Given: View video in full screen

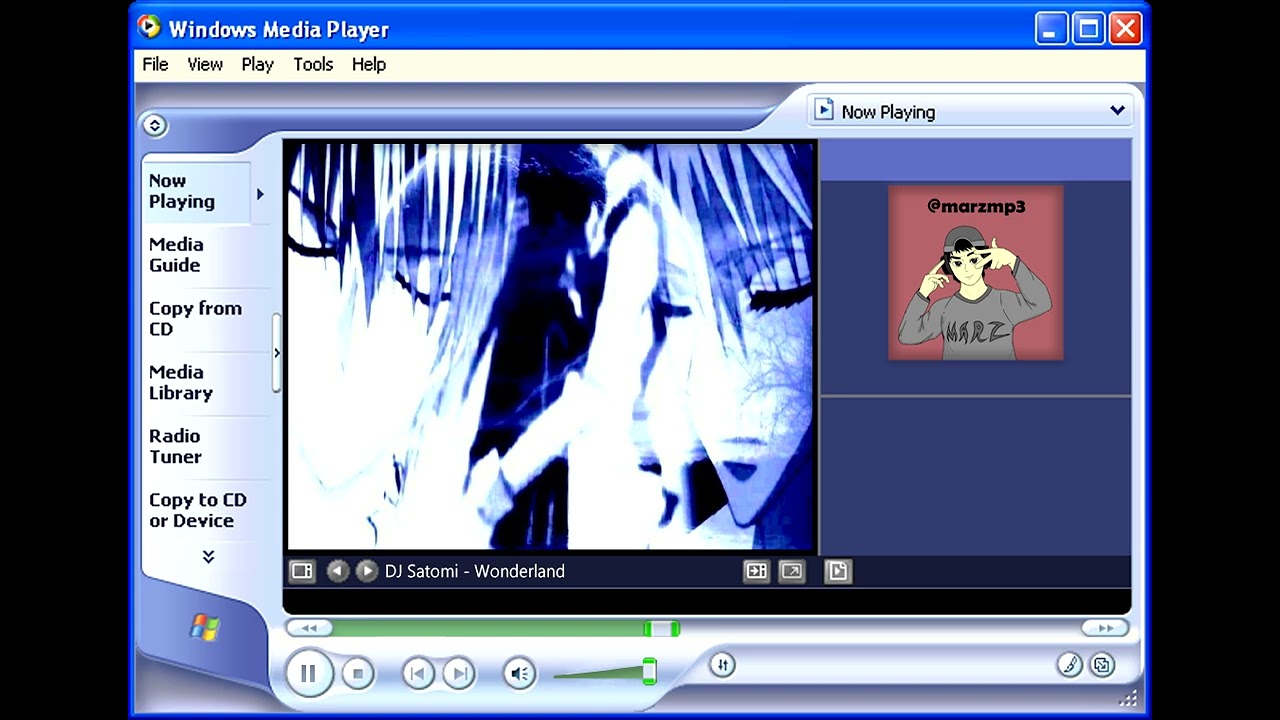Looking at the screenshot, I should 791,571.
